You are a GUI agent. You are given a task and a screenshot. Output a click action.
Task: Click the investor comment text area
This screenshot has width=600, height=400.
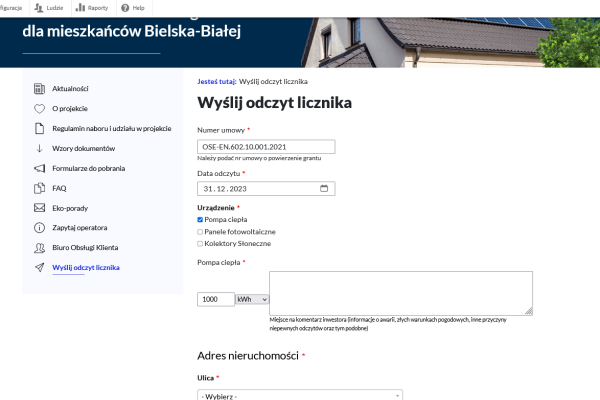(400, 292)
